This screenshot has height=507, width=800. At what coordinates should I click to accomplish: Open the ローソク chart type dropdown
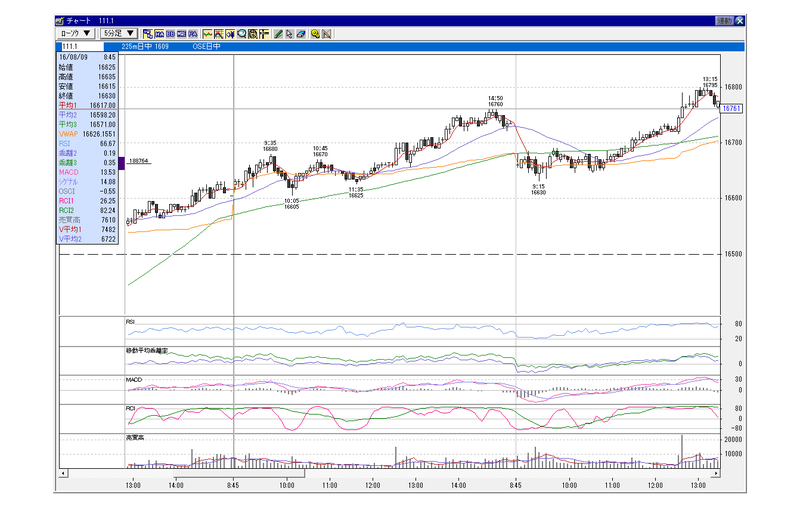click(75, 33)
